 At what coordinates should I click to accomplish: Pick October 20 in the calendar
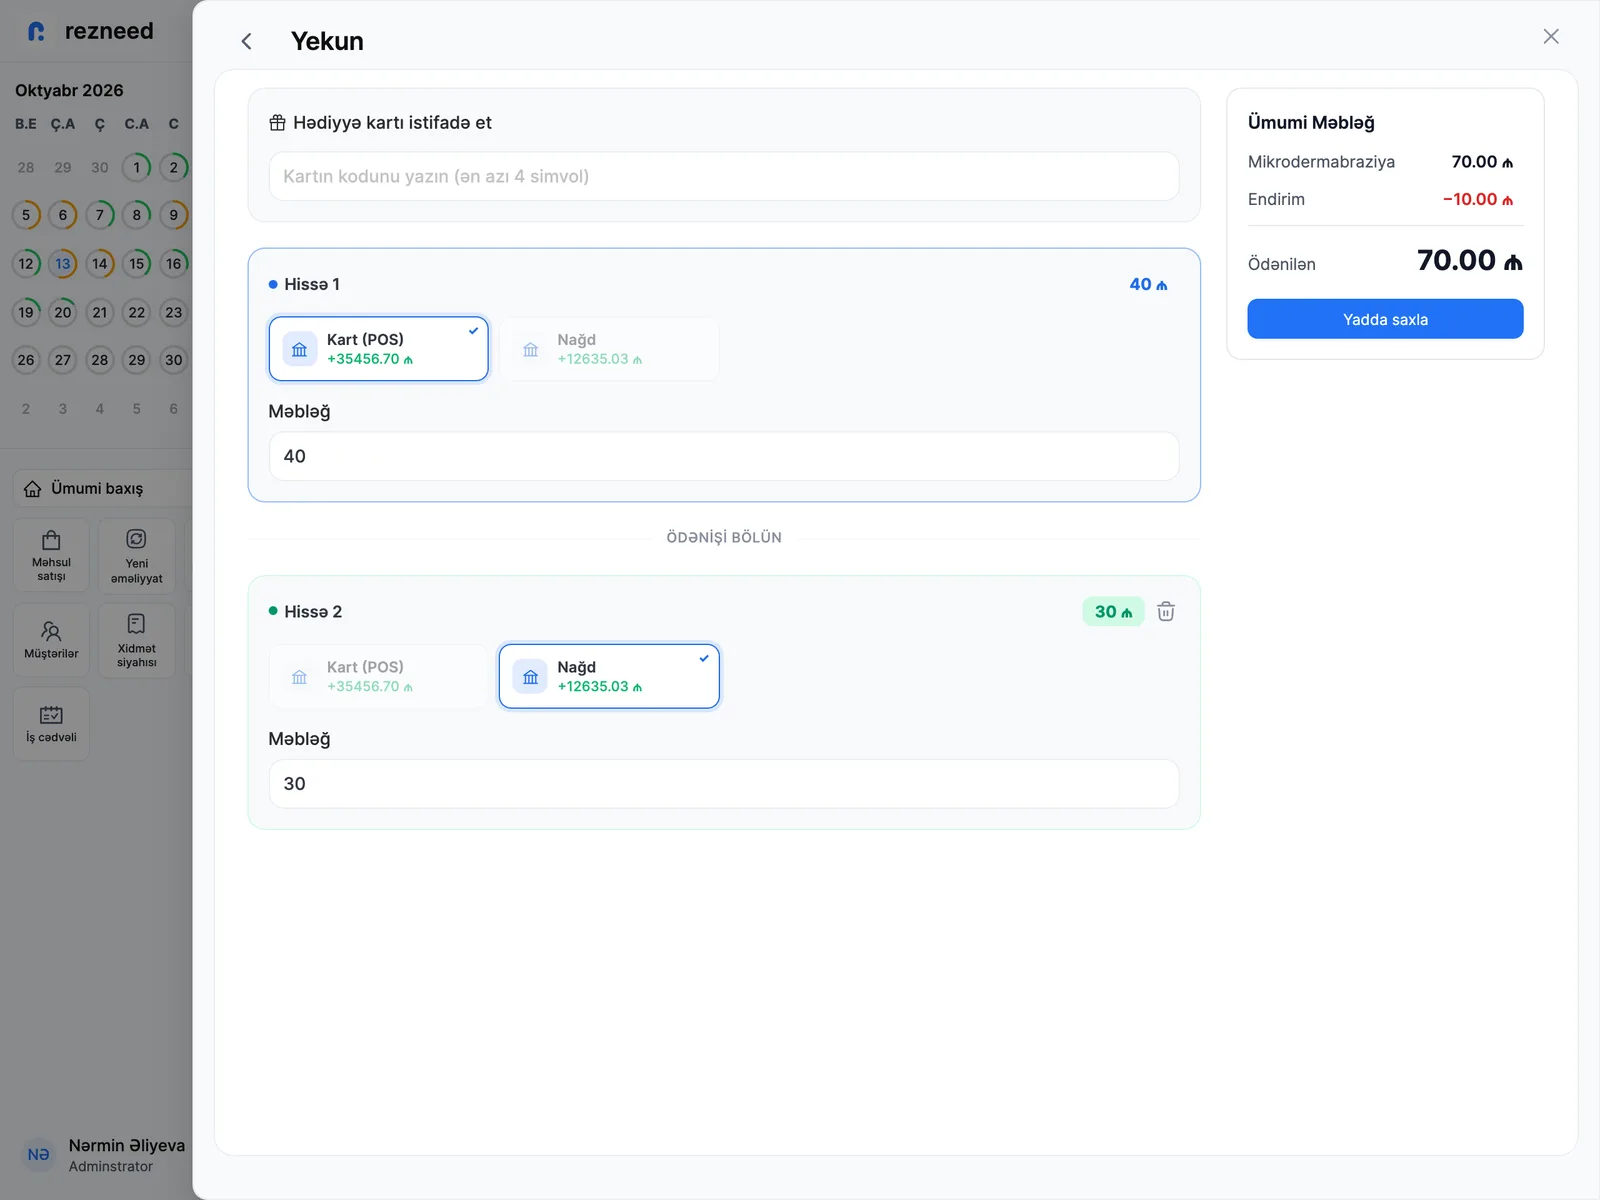tap(63, 312)
